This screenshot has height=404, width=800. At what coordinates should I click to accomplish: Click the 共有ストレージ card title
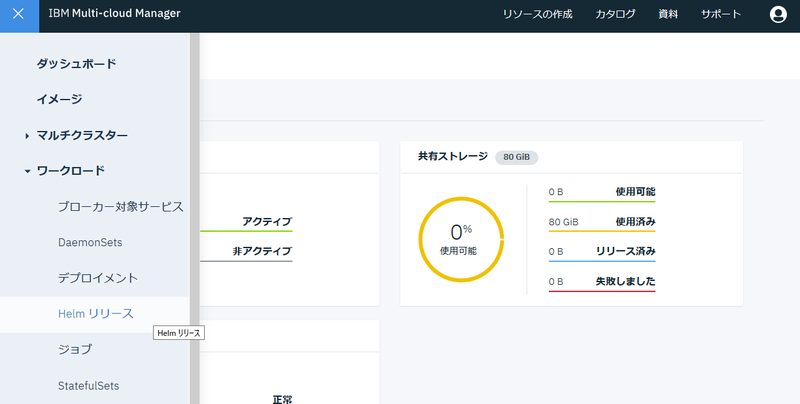tap(453, 157)
